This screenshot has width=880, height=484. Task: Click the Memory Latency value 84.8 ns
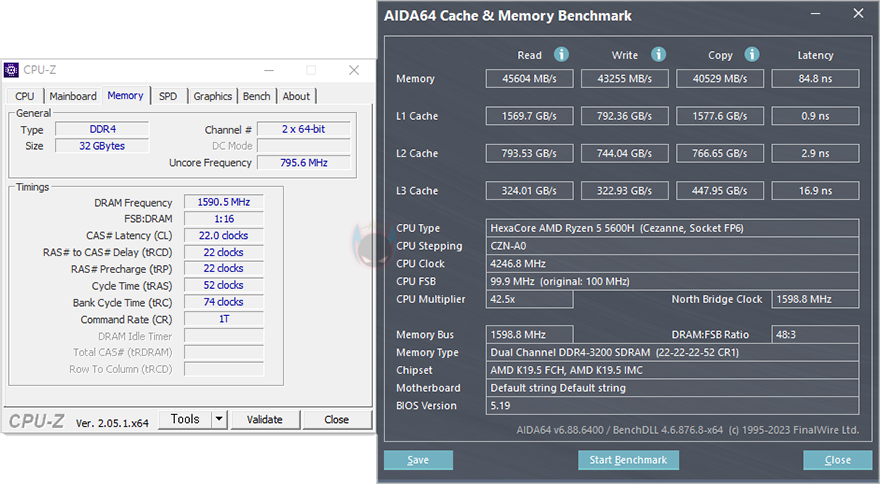click(x=815, y=79)
